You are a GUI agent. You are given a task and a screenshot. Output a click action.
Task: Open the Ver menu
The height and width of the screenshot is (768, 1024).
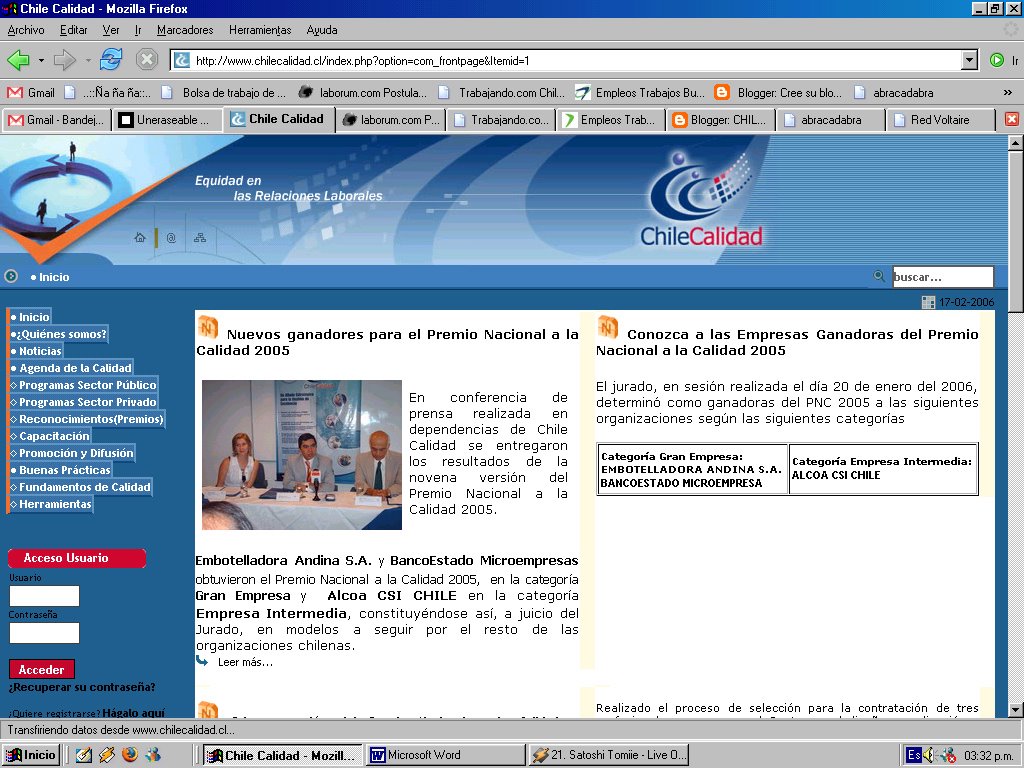point(111,30)
